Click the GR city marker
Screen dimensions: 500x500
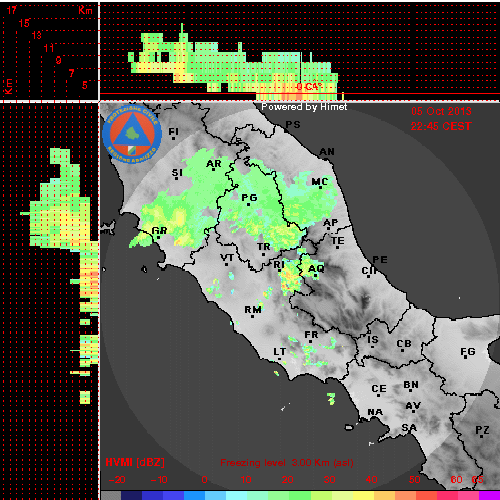tap(158, 237)
